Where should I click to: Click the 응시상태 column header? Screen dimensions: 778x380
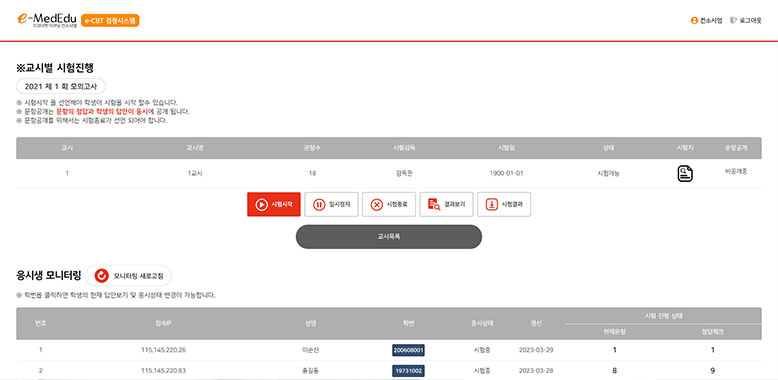483,323
